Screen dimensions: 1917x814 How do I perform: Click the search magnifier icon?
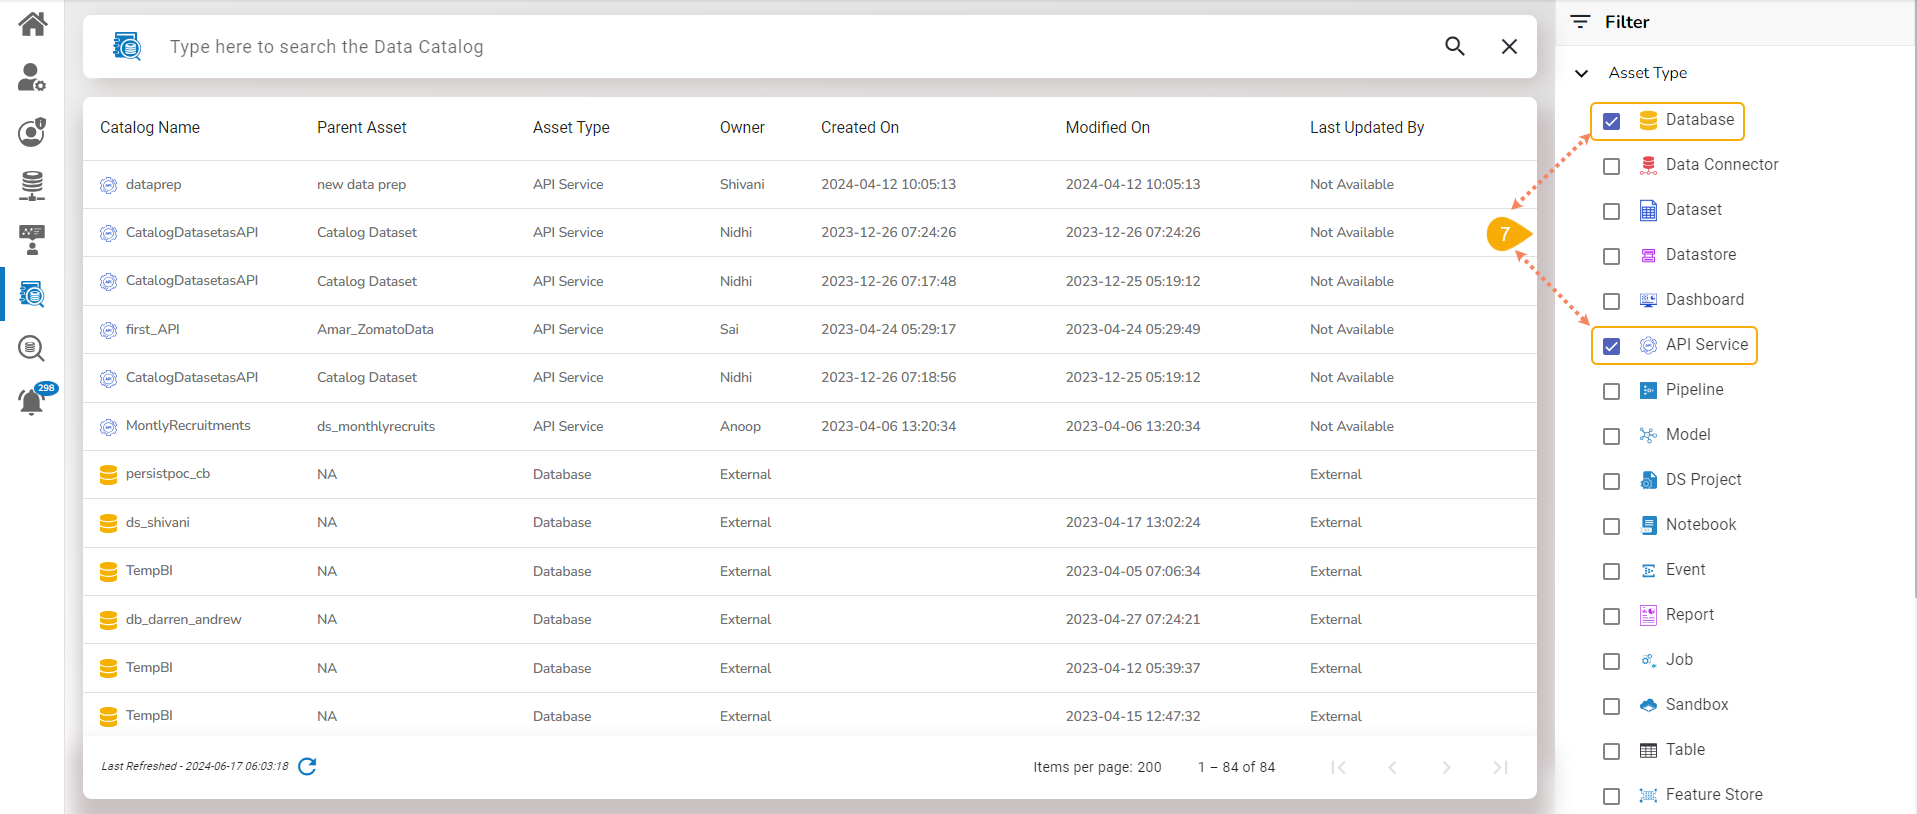pos(1455,46)
